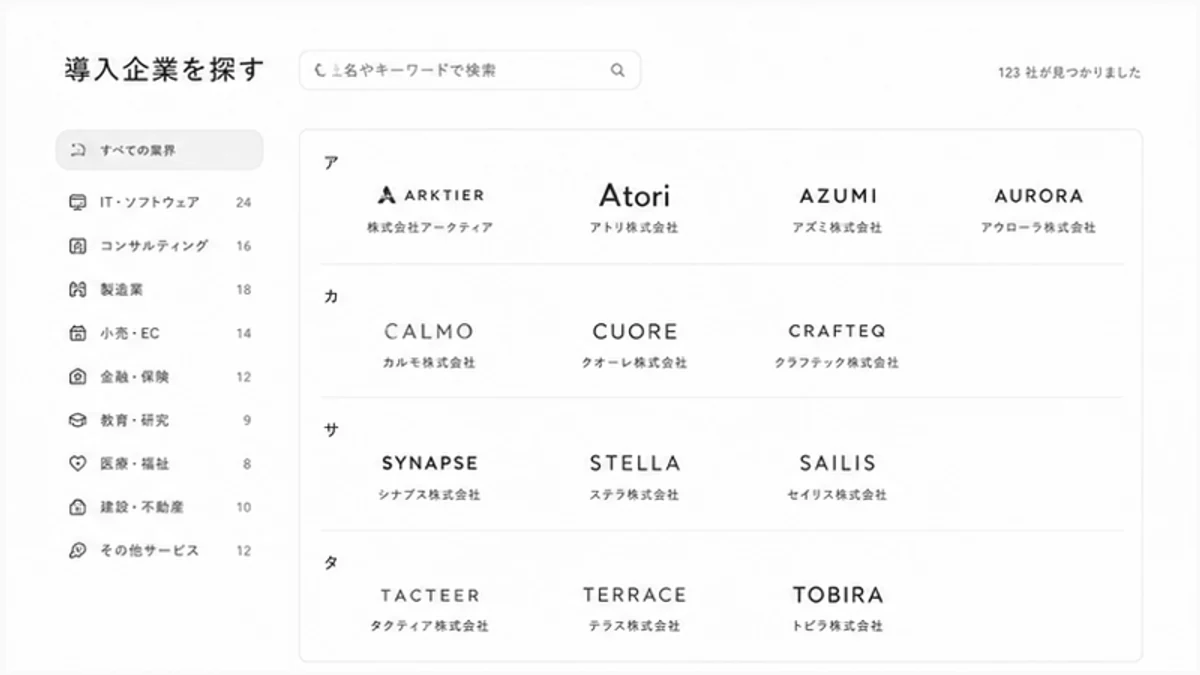Open the CRAFTEQ company card
This screenshot has width=1200, height=675.
pyautogui.click(x=837, y=343)
